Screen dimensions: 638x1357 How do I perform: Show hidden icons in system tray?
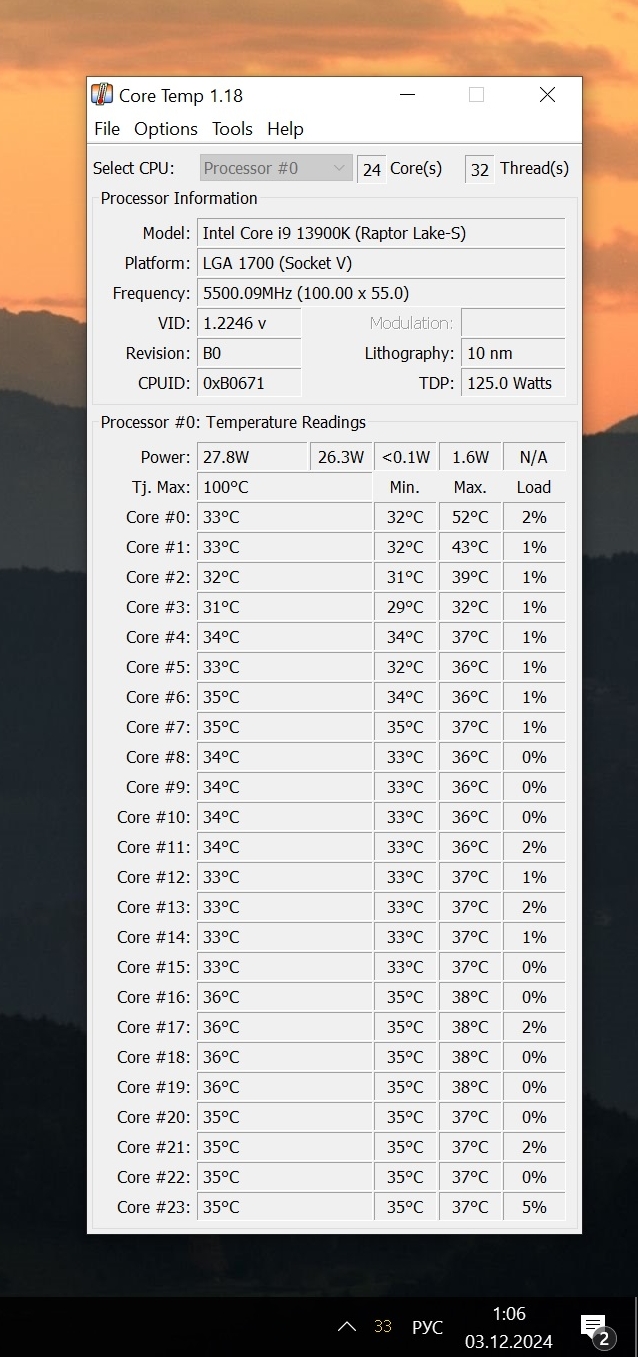pos(347,1327)
